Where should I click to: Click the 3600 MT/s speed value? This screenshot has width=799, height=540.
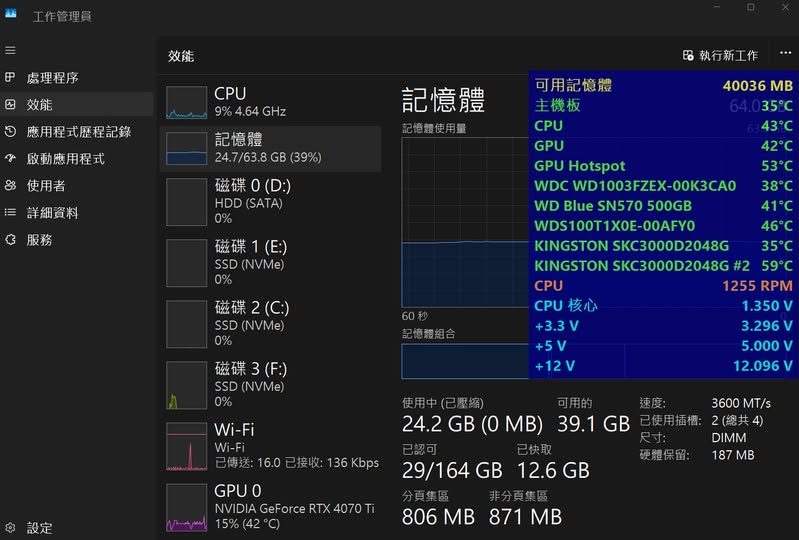[741, 403]
